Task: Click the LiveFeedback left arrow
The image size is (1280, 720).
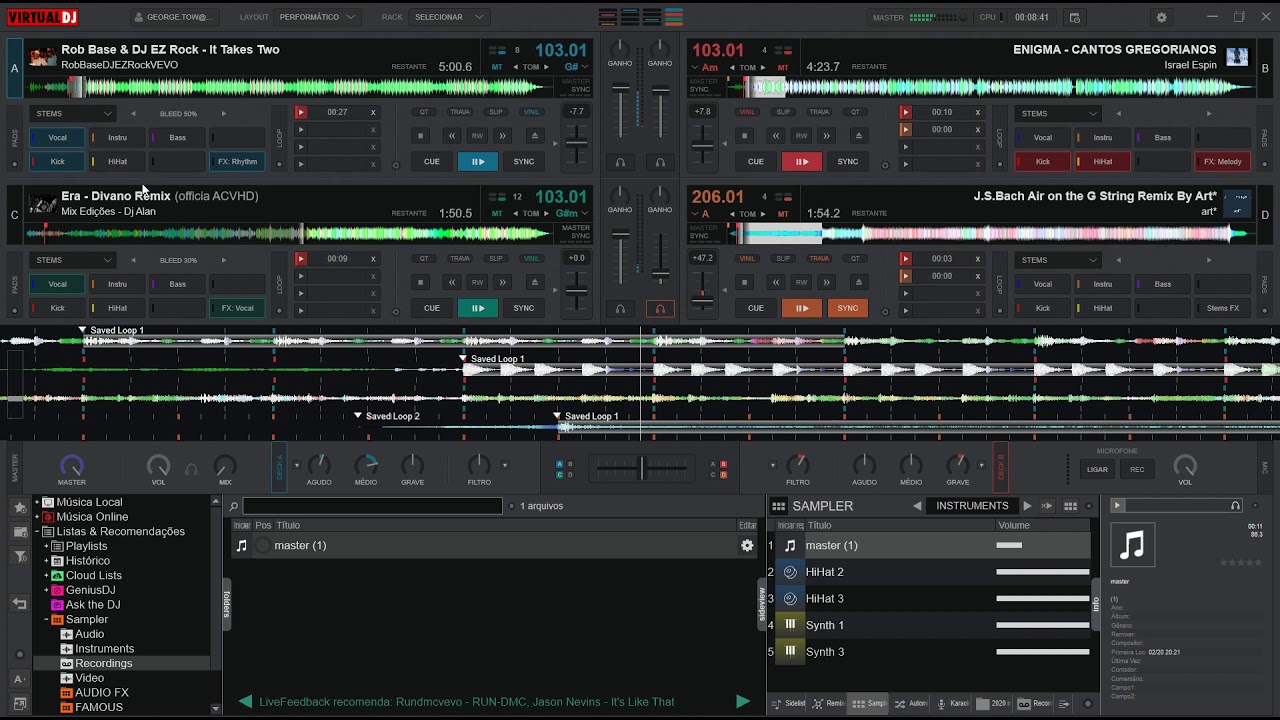Action: [245, 701]
